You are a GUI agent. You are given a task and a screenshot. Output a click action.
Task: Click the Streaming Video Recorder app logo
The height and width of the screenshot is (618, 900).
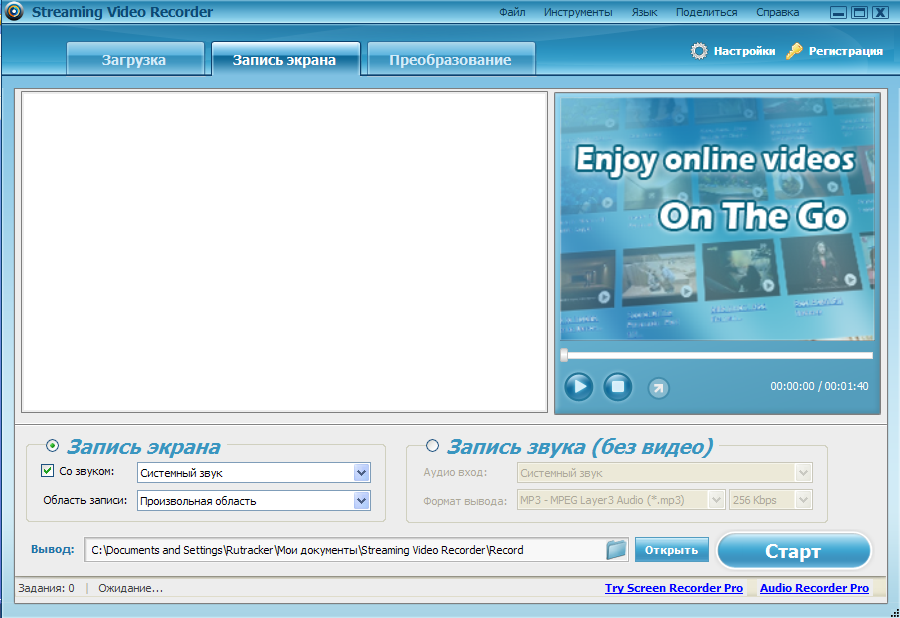(x=14, y=11)
